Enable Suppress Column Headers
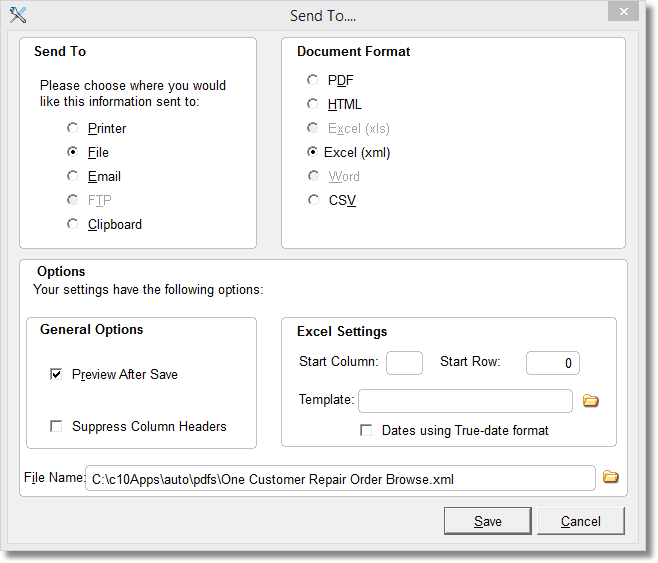Viewport: 658px width, 563px height. coord(57,426)
